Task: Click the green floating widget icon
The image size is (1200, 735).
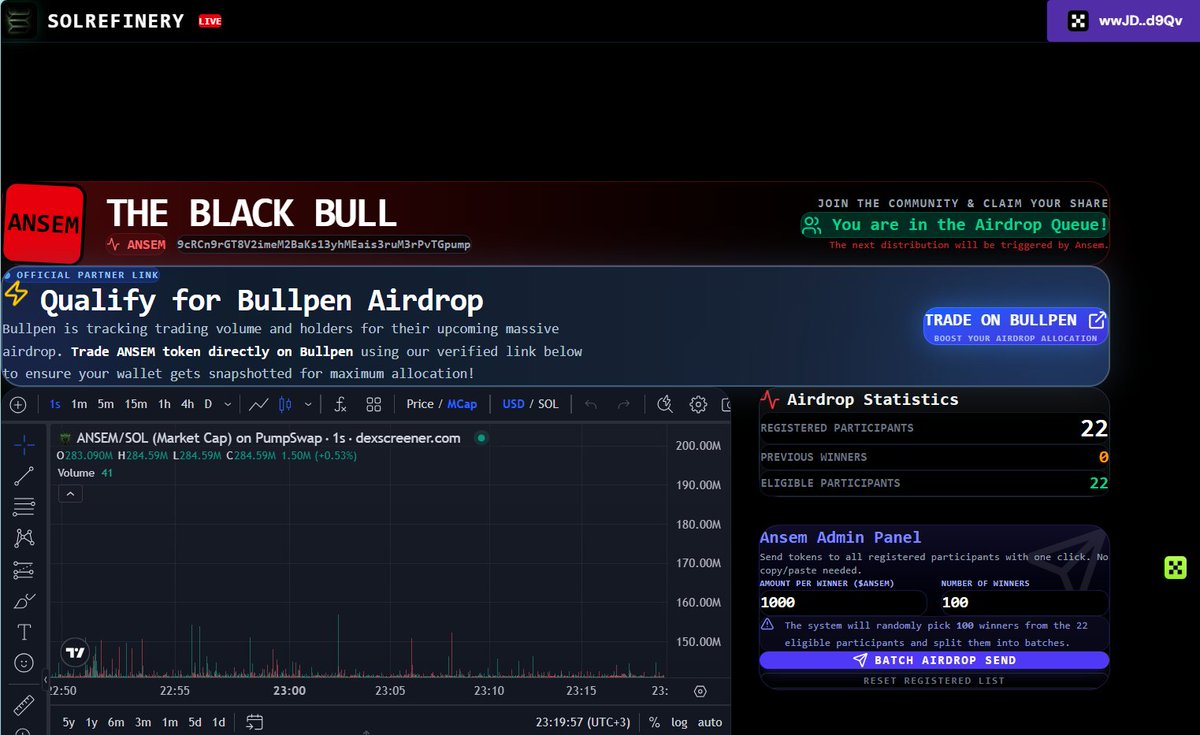Action: pyautogui.click(x=1175, y=568)
